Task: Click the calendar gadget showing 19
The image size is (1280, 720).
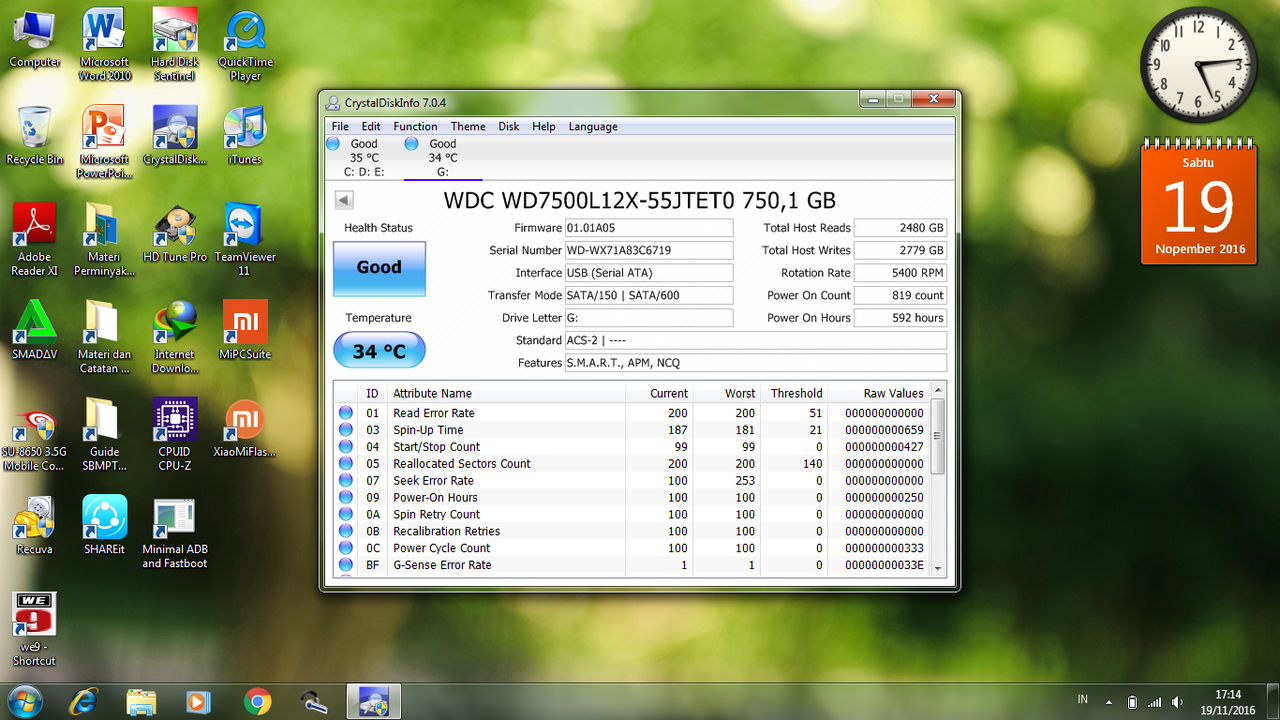Action: pos(1199,202)
